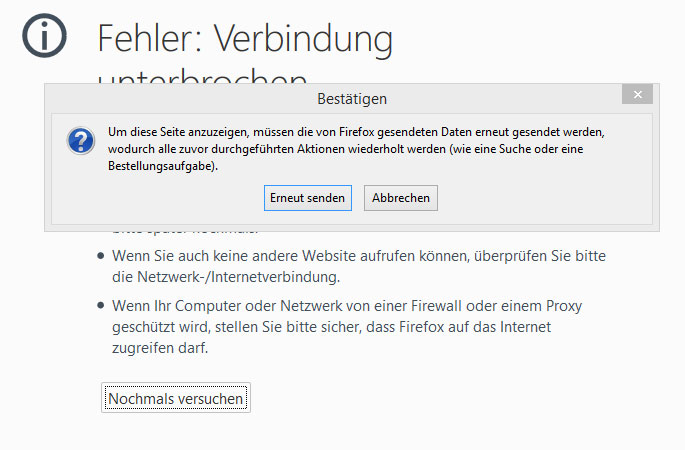Close the Bestätigen dialog with X
The width and height of the screenshot is (685, 450).
[636, 94]
